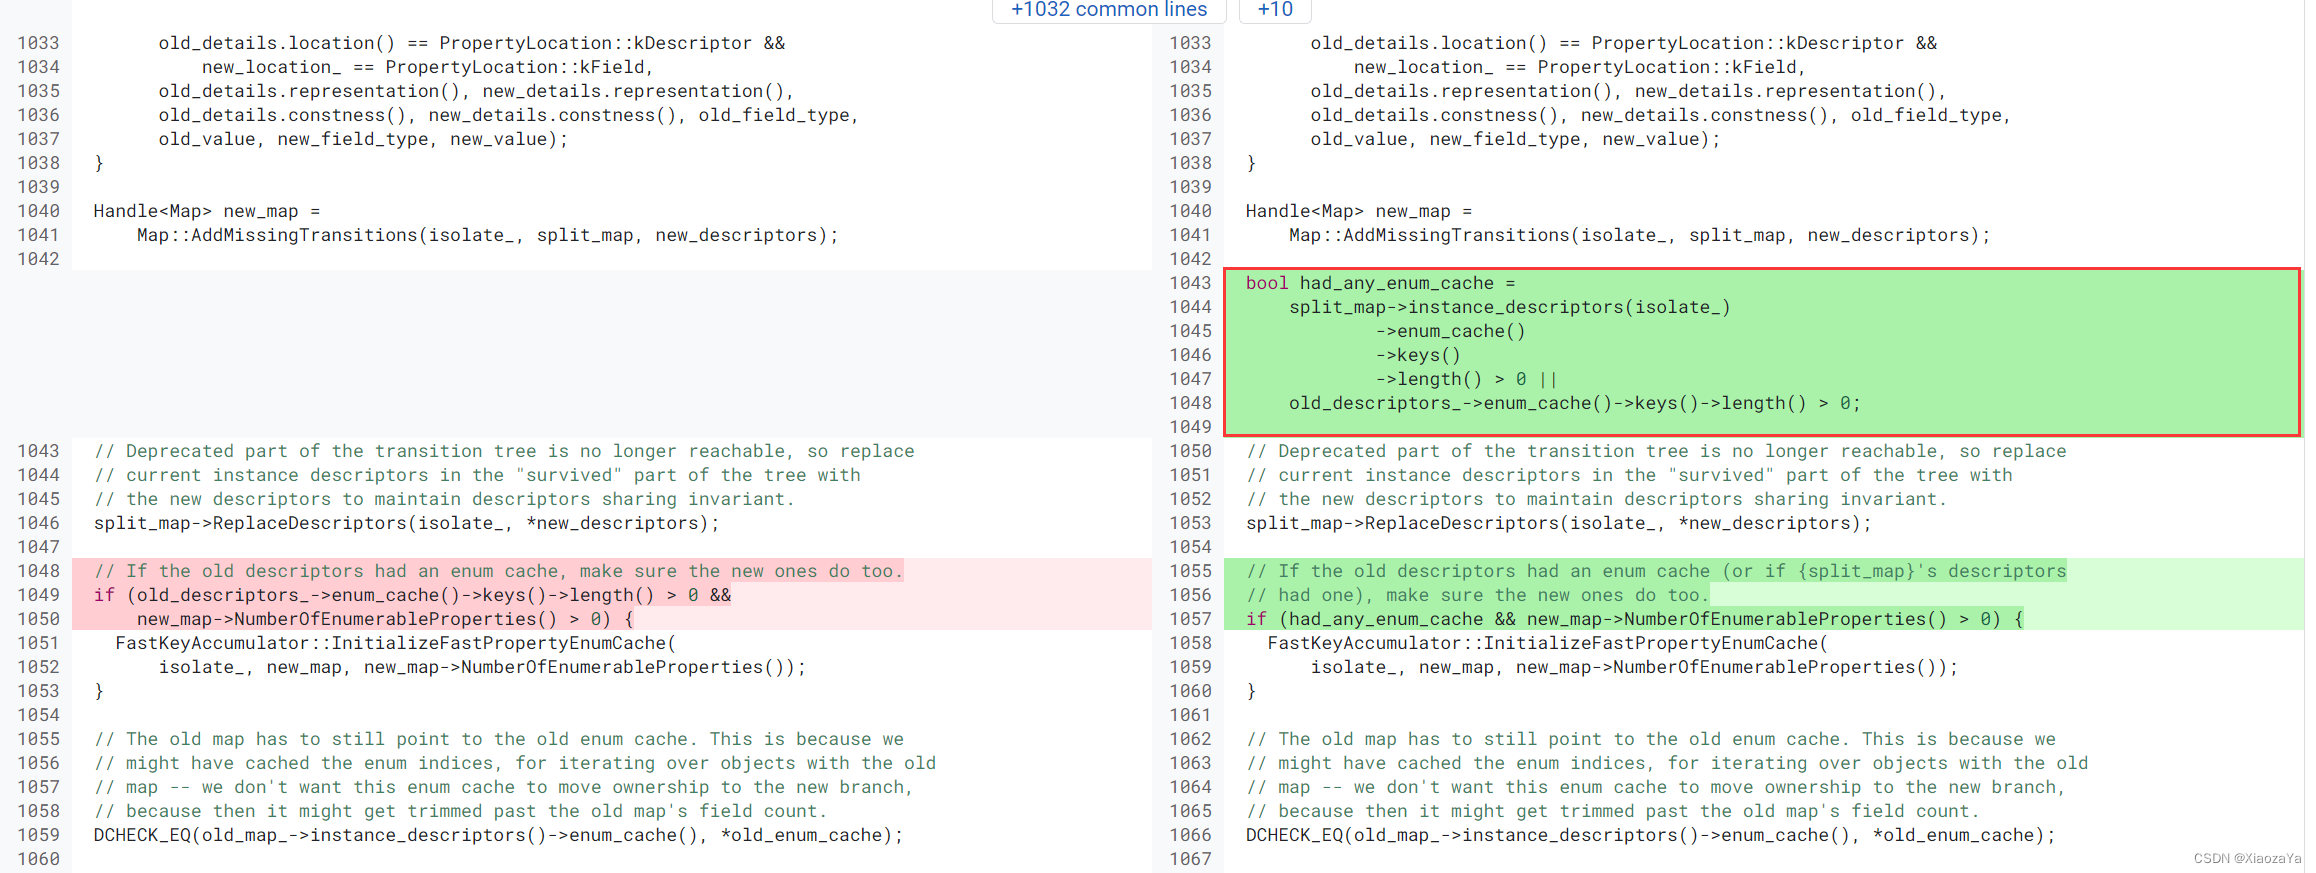Click line 1051 '// current instance descriptors in the "survived"'
This screenshot has width=2316, height=873.
coord(1629,475)
